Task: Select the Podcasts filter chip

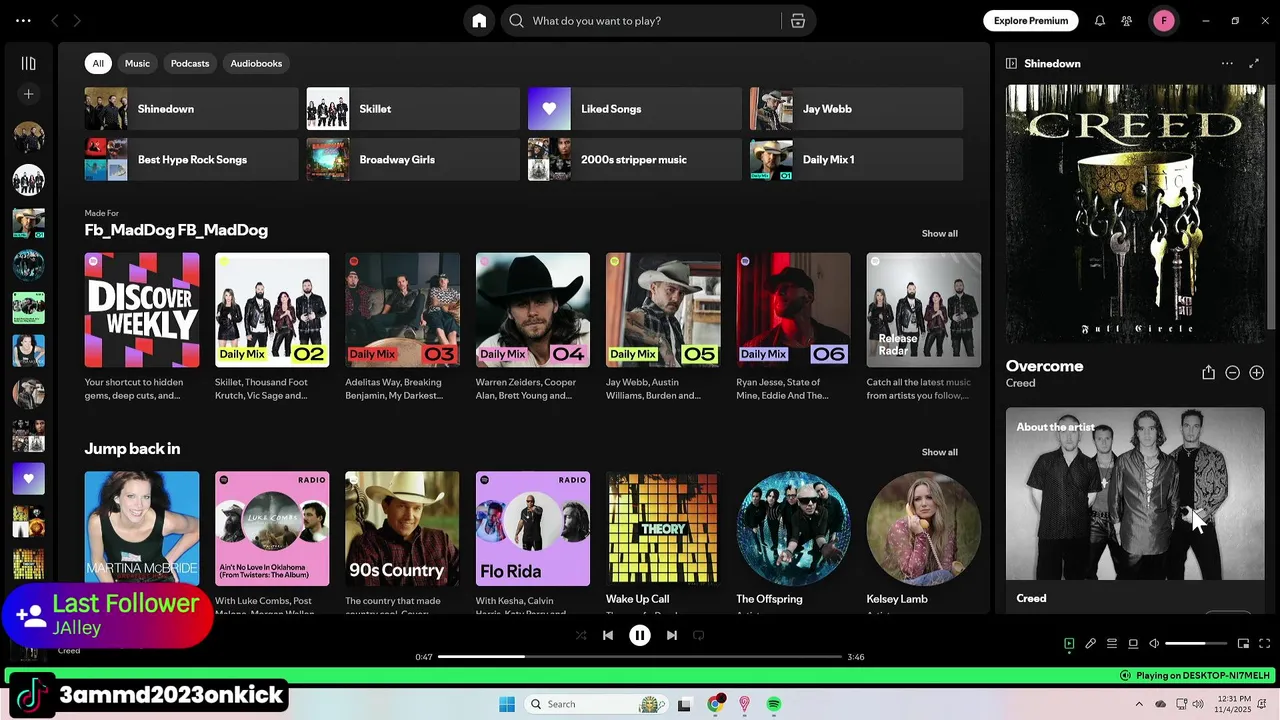Action: tap(190, 63)
